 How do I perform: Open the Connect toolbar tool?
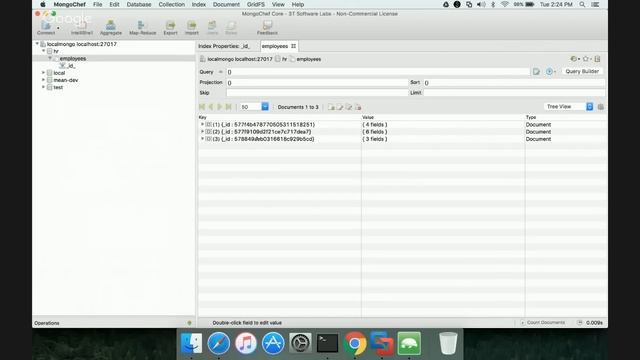click(46, 27)
